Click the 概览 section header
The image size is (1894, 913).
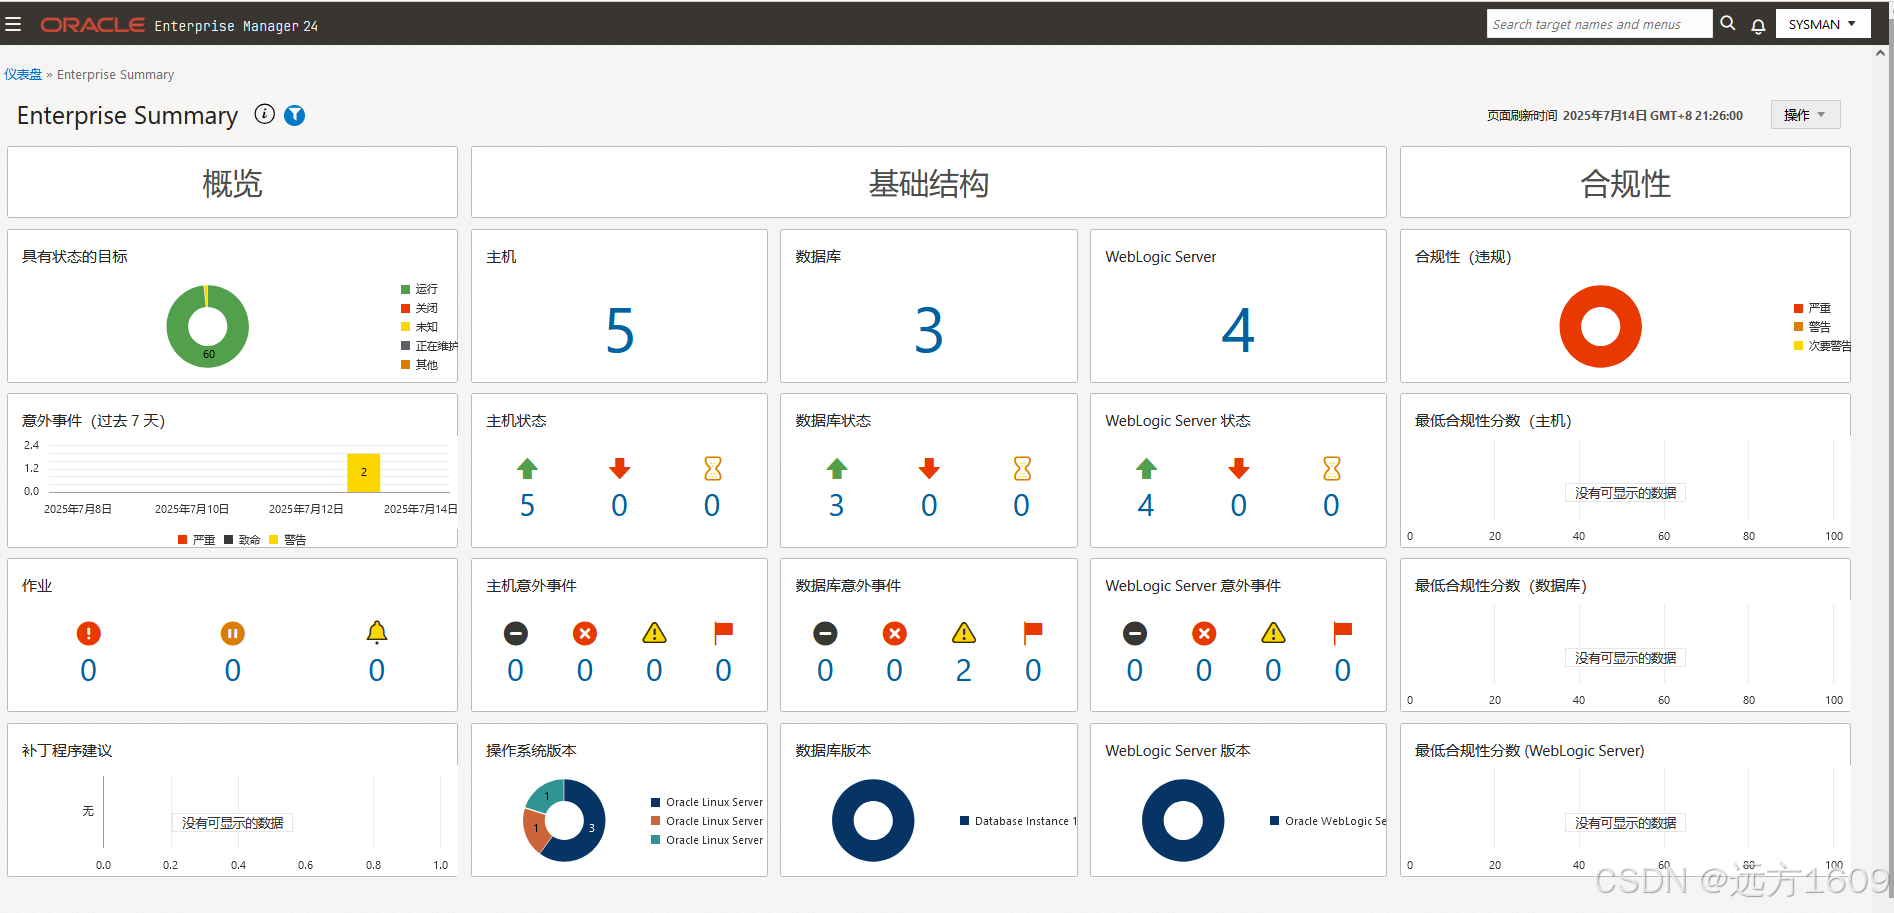[x=232, y=182]
